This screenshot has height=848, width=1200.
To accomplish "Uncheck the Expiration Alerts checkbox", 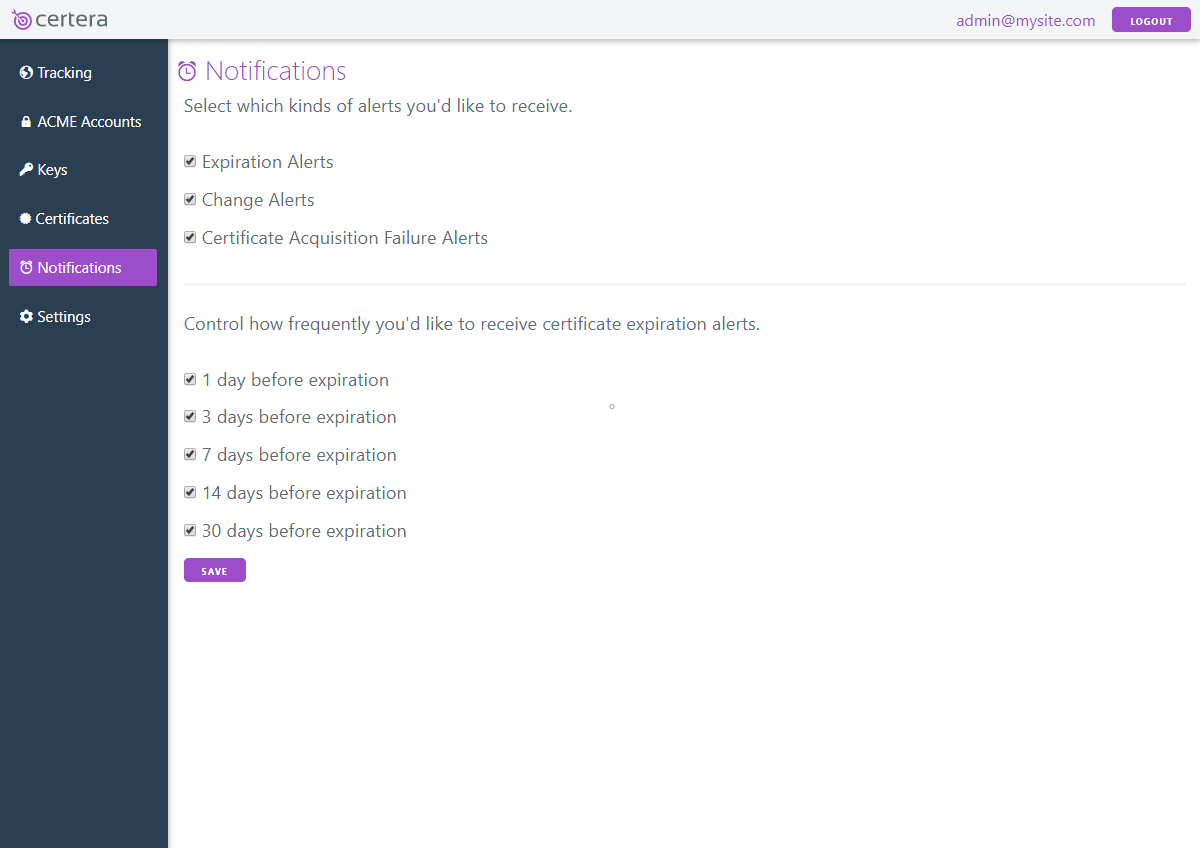I will coord(190,161).
